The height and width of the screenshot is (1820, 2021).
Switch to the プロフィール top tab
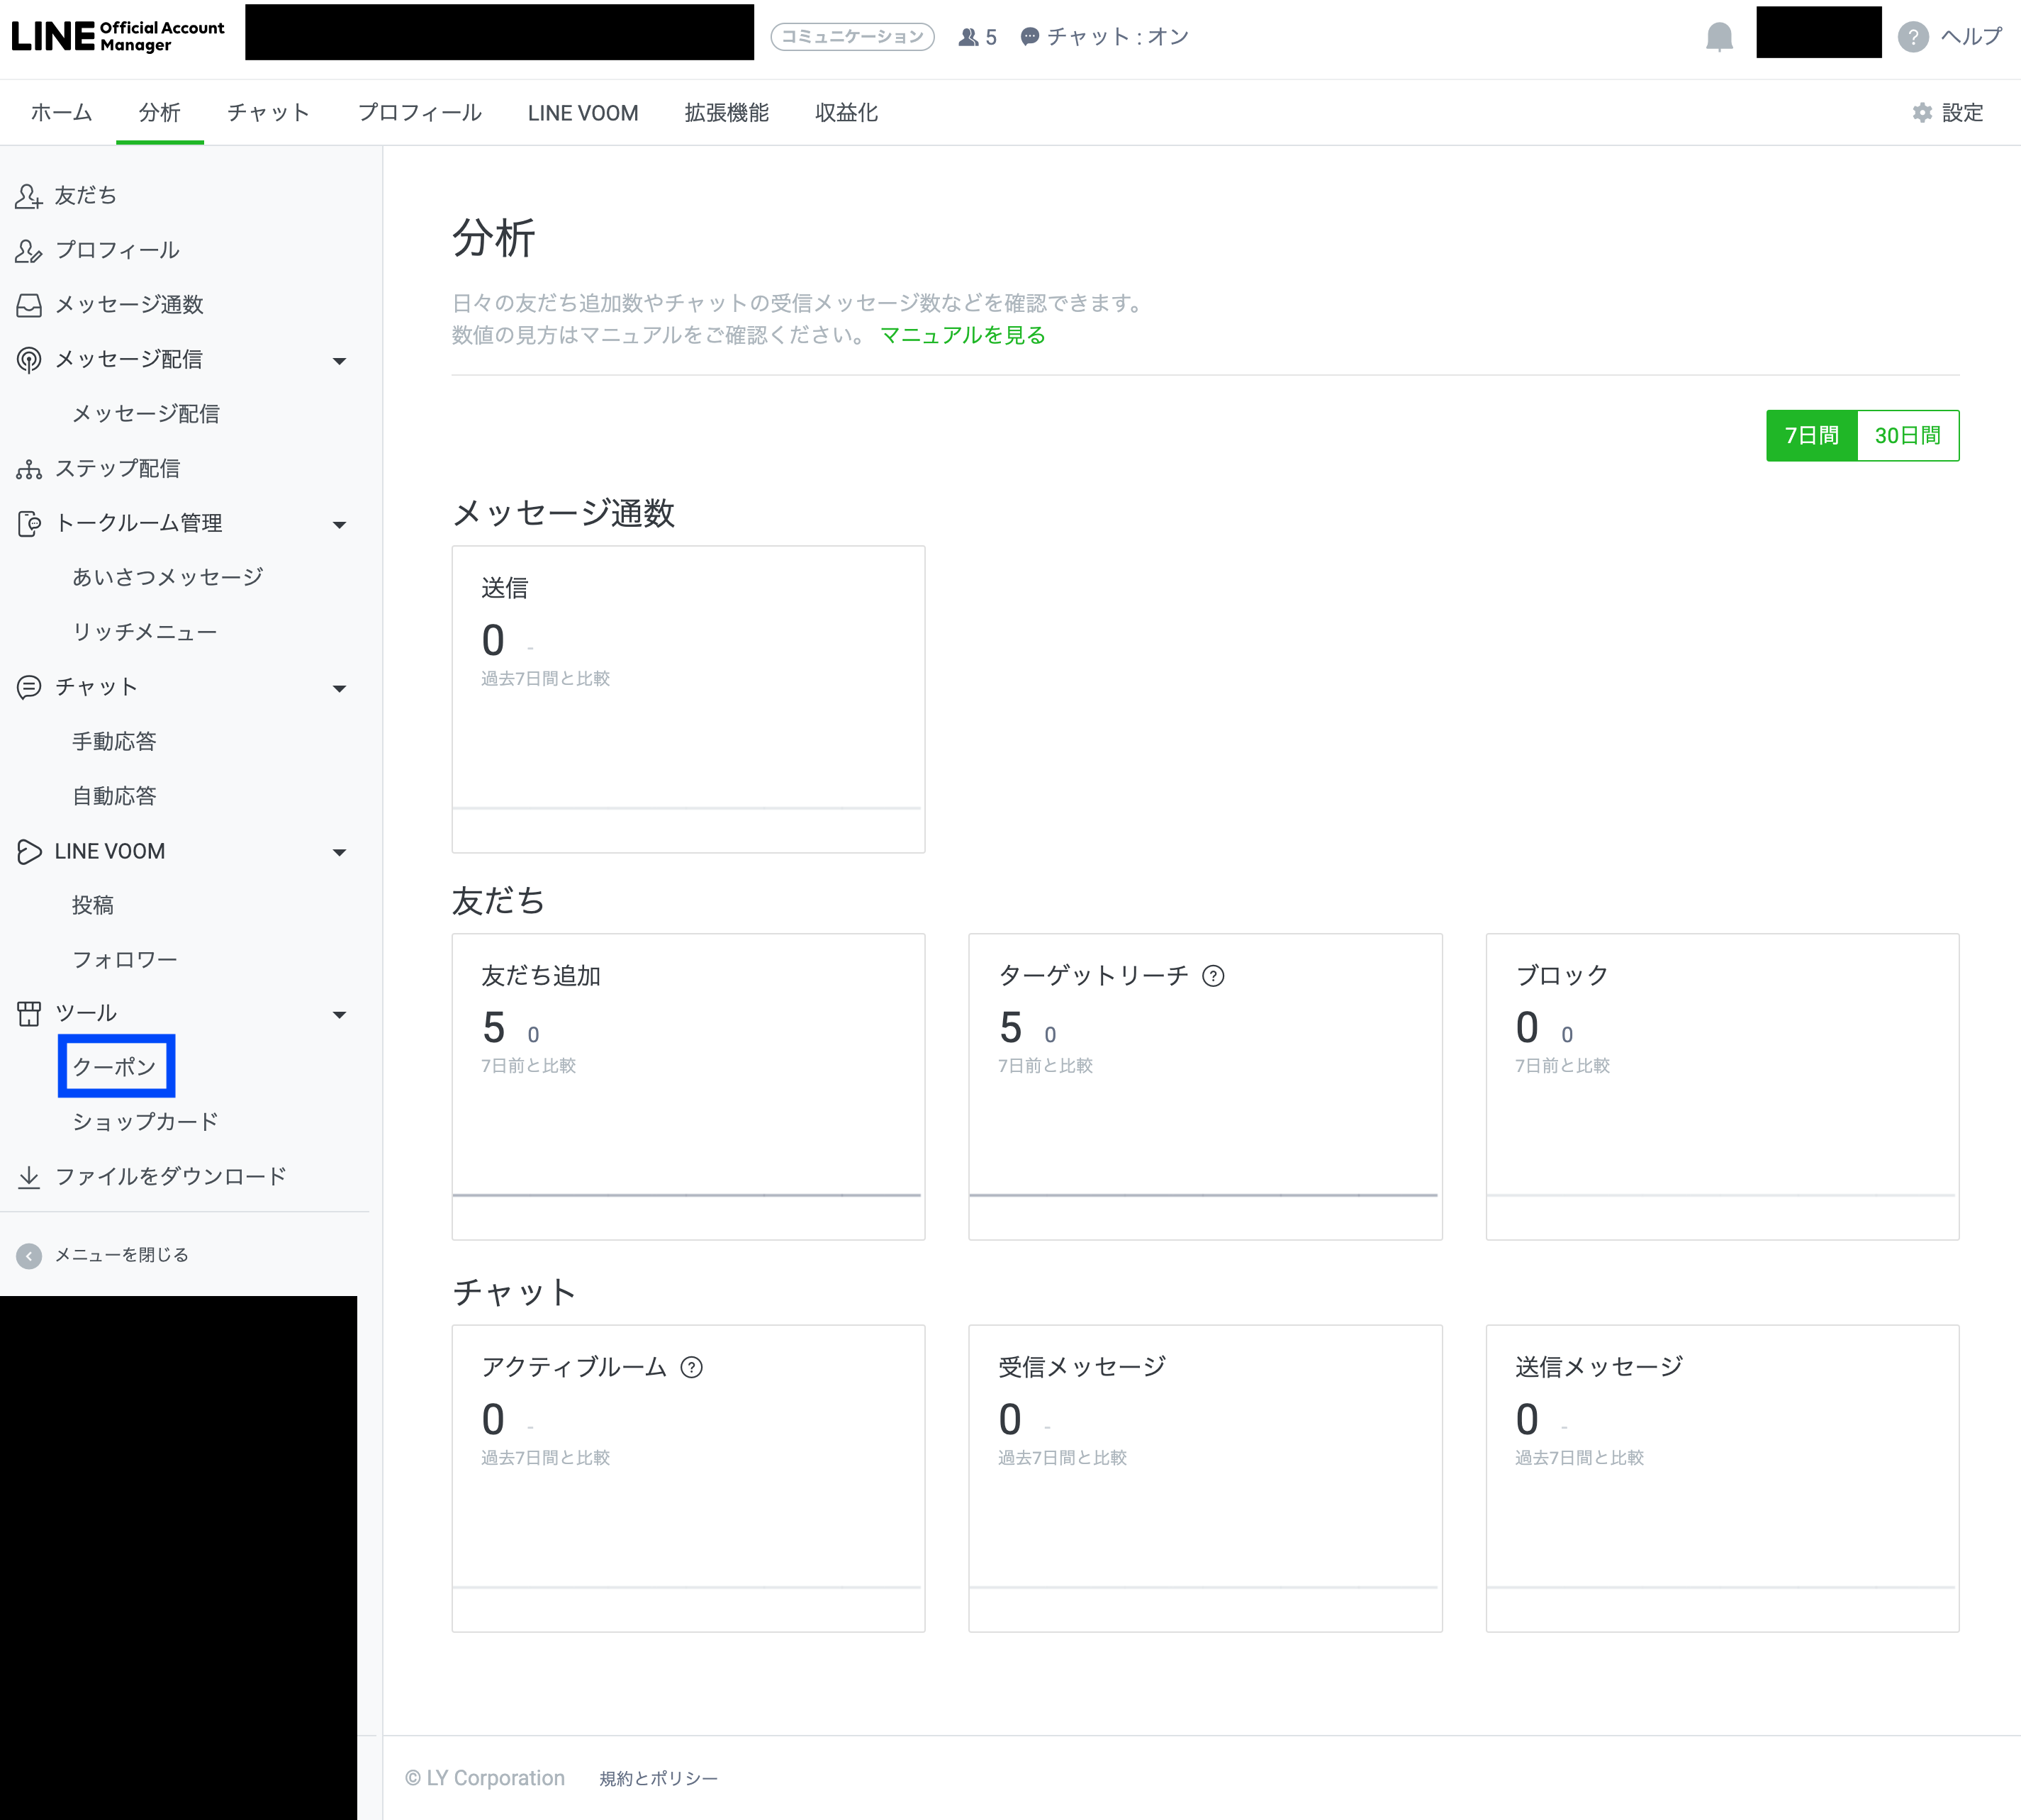coord(419,113)
